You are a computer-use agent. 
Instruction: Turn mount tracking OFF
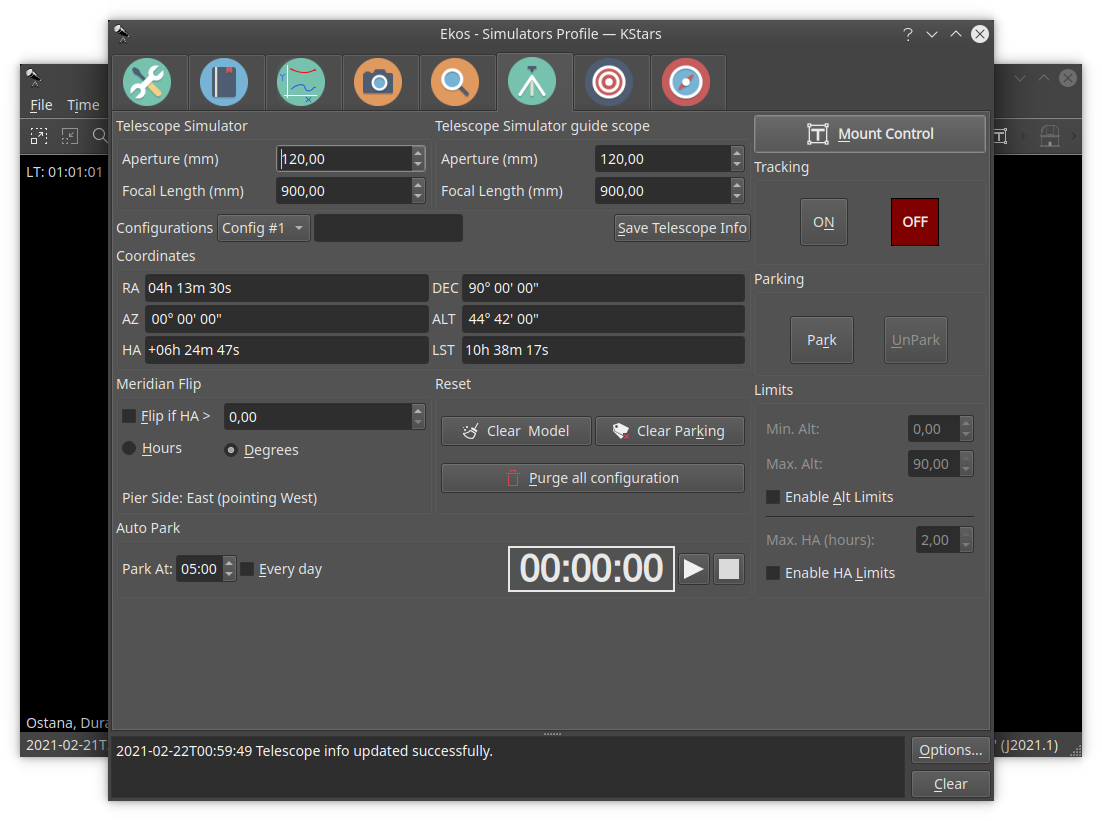pyautogui.click(x=915, y=222)
